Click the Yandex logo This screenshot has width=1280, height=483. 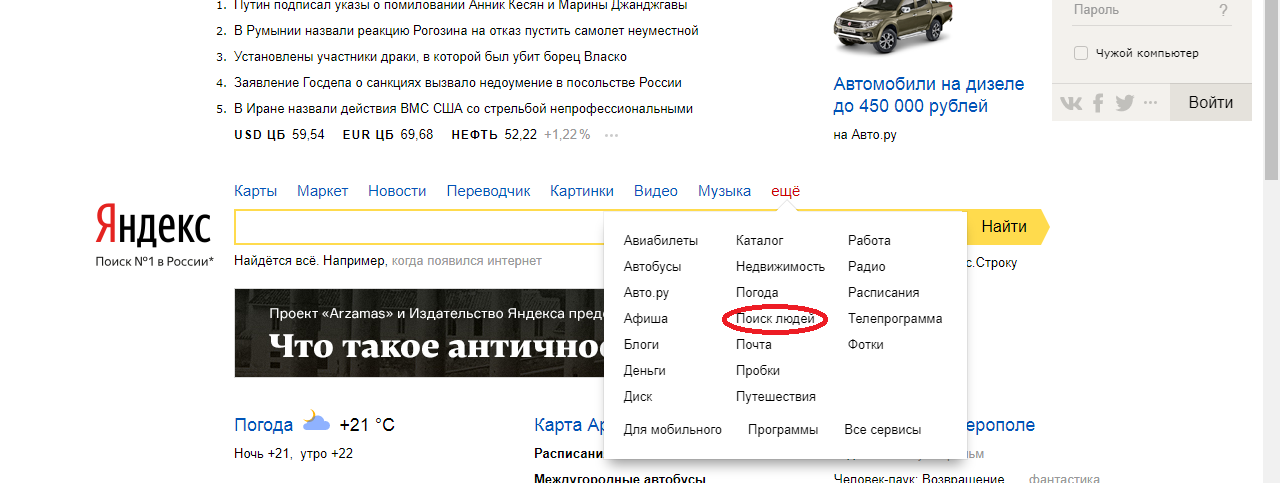coord(153,227)
